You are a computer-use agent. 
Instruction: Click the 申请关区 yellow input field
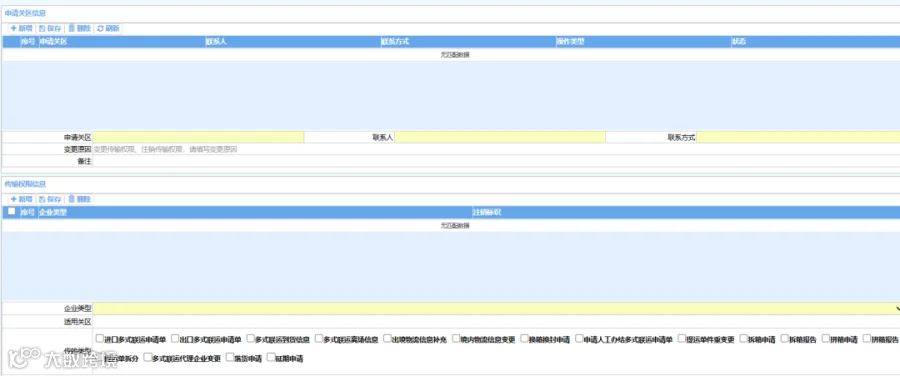point(199,137)
